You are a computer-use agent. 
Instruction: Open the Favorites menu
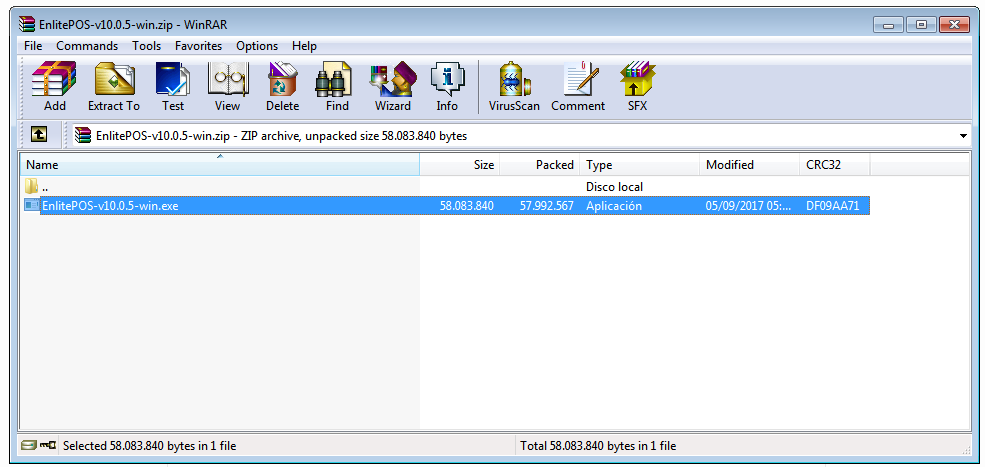(199, 46)
